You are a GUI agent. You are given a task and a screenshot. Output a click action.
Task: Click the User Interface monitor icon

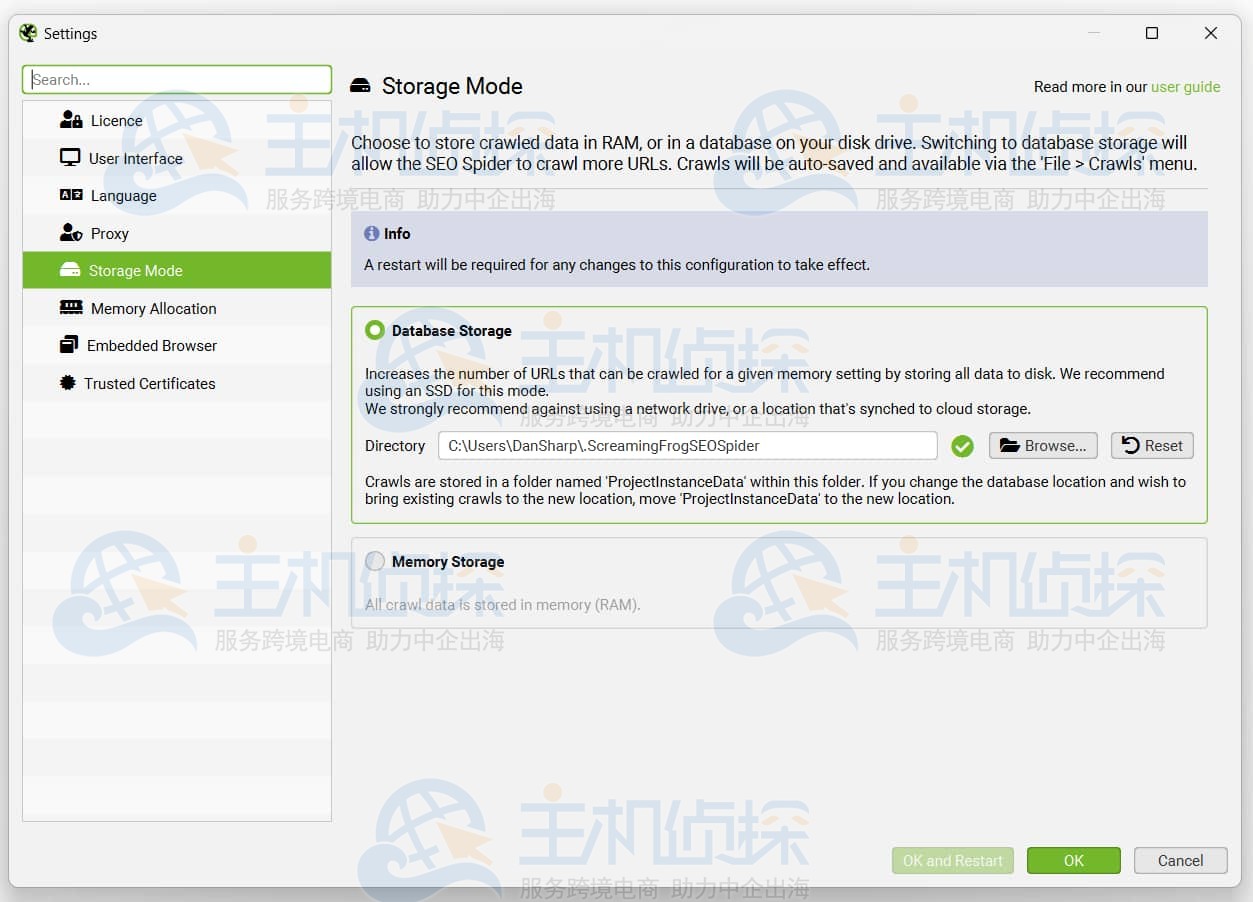pyautogui.click(x=70, y=158)
